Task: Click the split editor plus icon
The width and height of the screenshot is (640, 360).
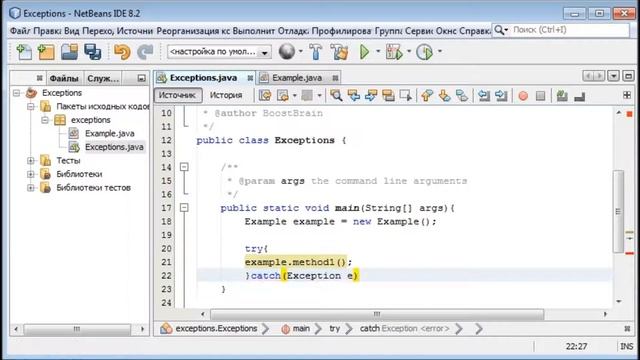Action: tap(627, 95)
